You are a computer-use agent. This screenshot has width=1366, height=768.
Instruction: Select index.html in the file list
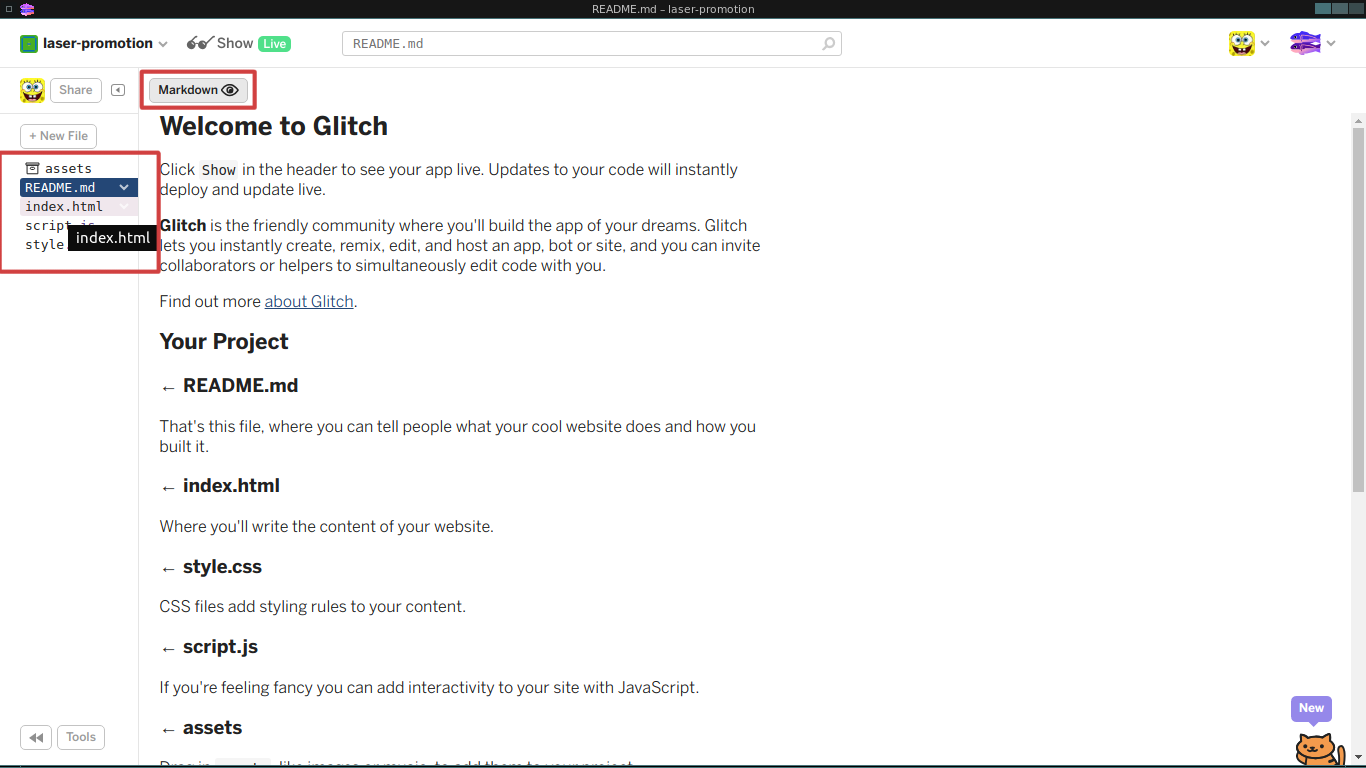pyautogui.click(x=78, y=206)
